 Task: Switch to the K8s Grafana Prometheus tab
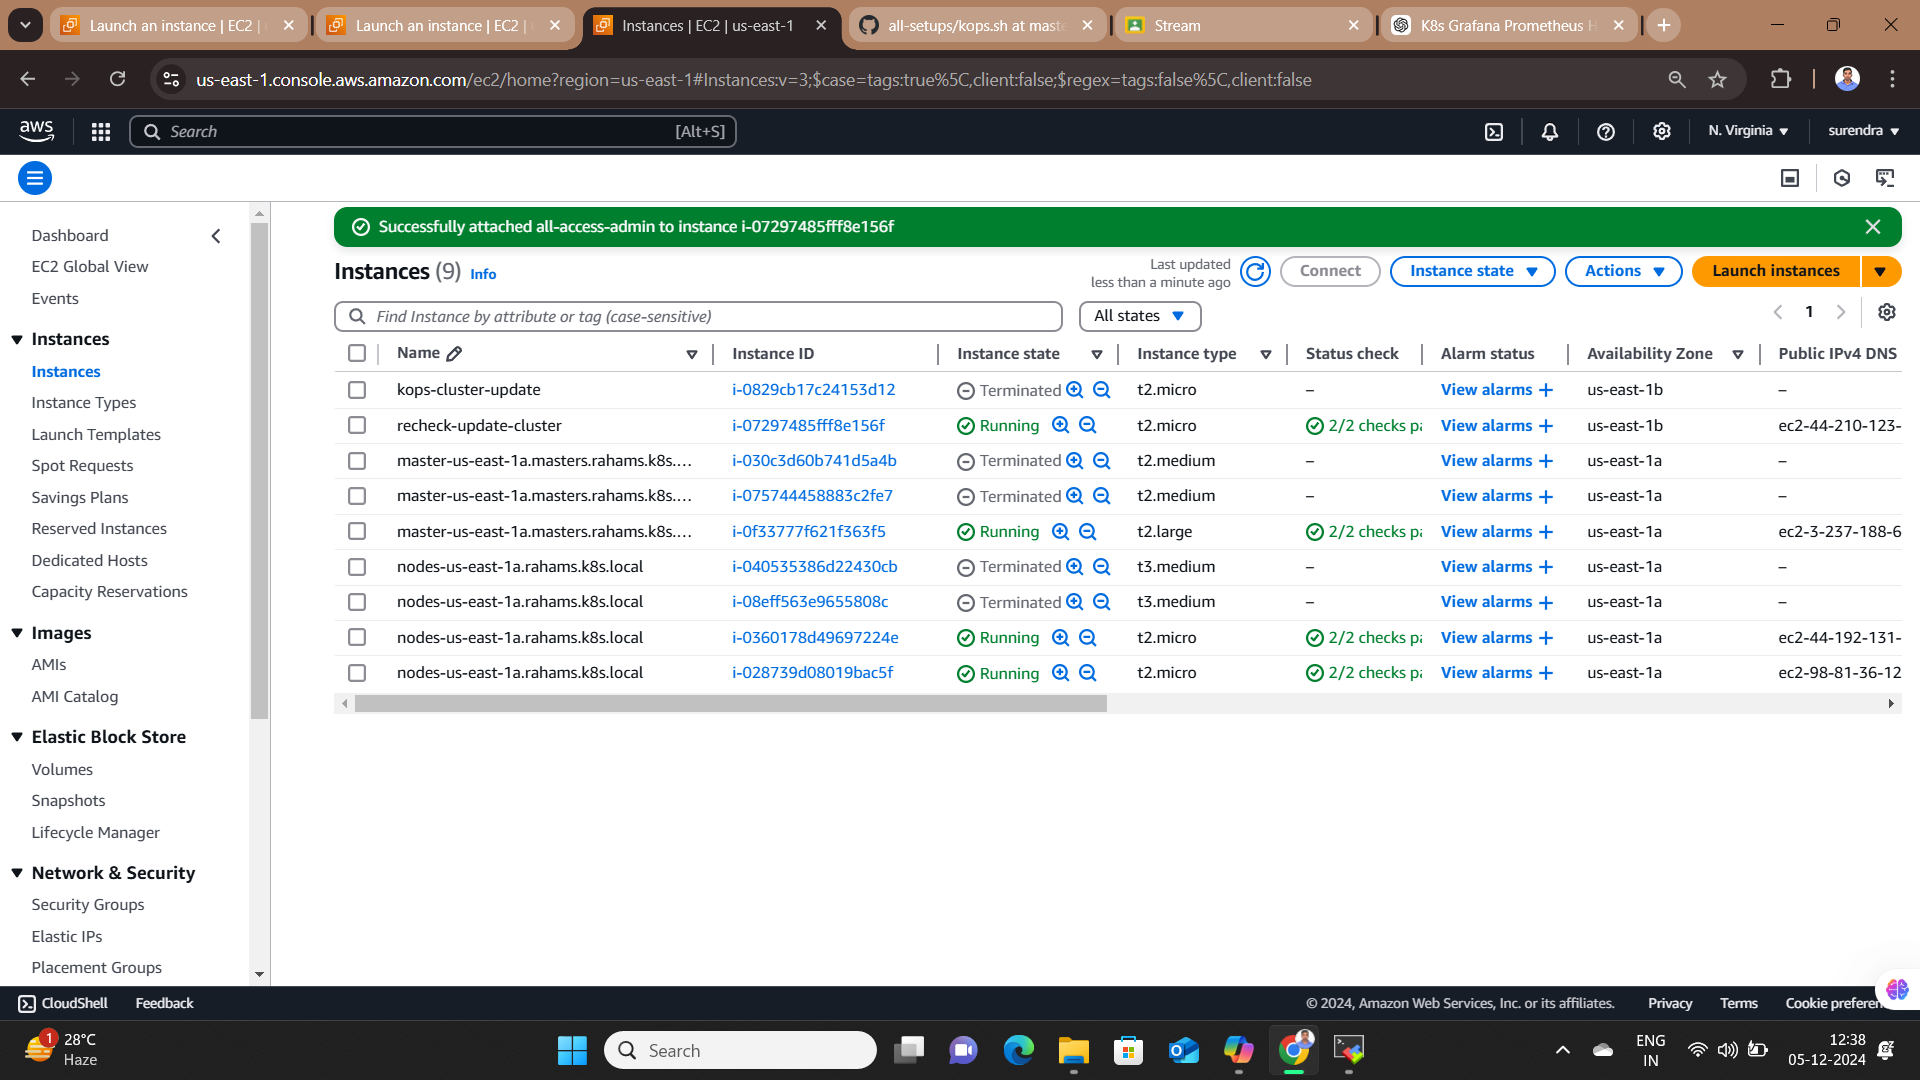[x=1510, y=25]
